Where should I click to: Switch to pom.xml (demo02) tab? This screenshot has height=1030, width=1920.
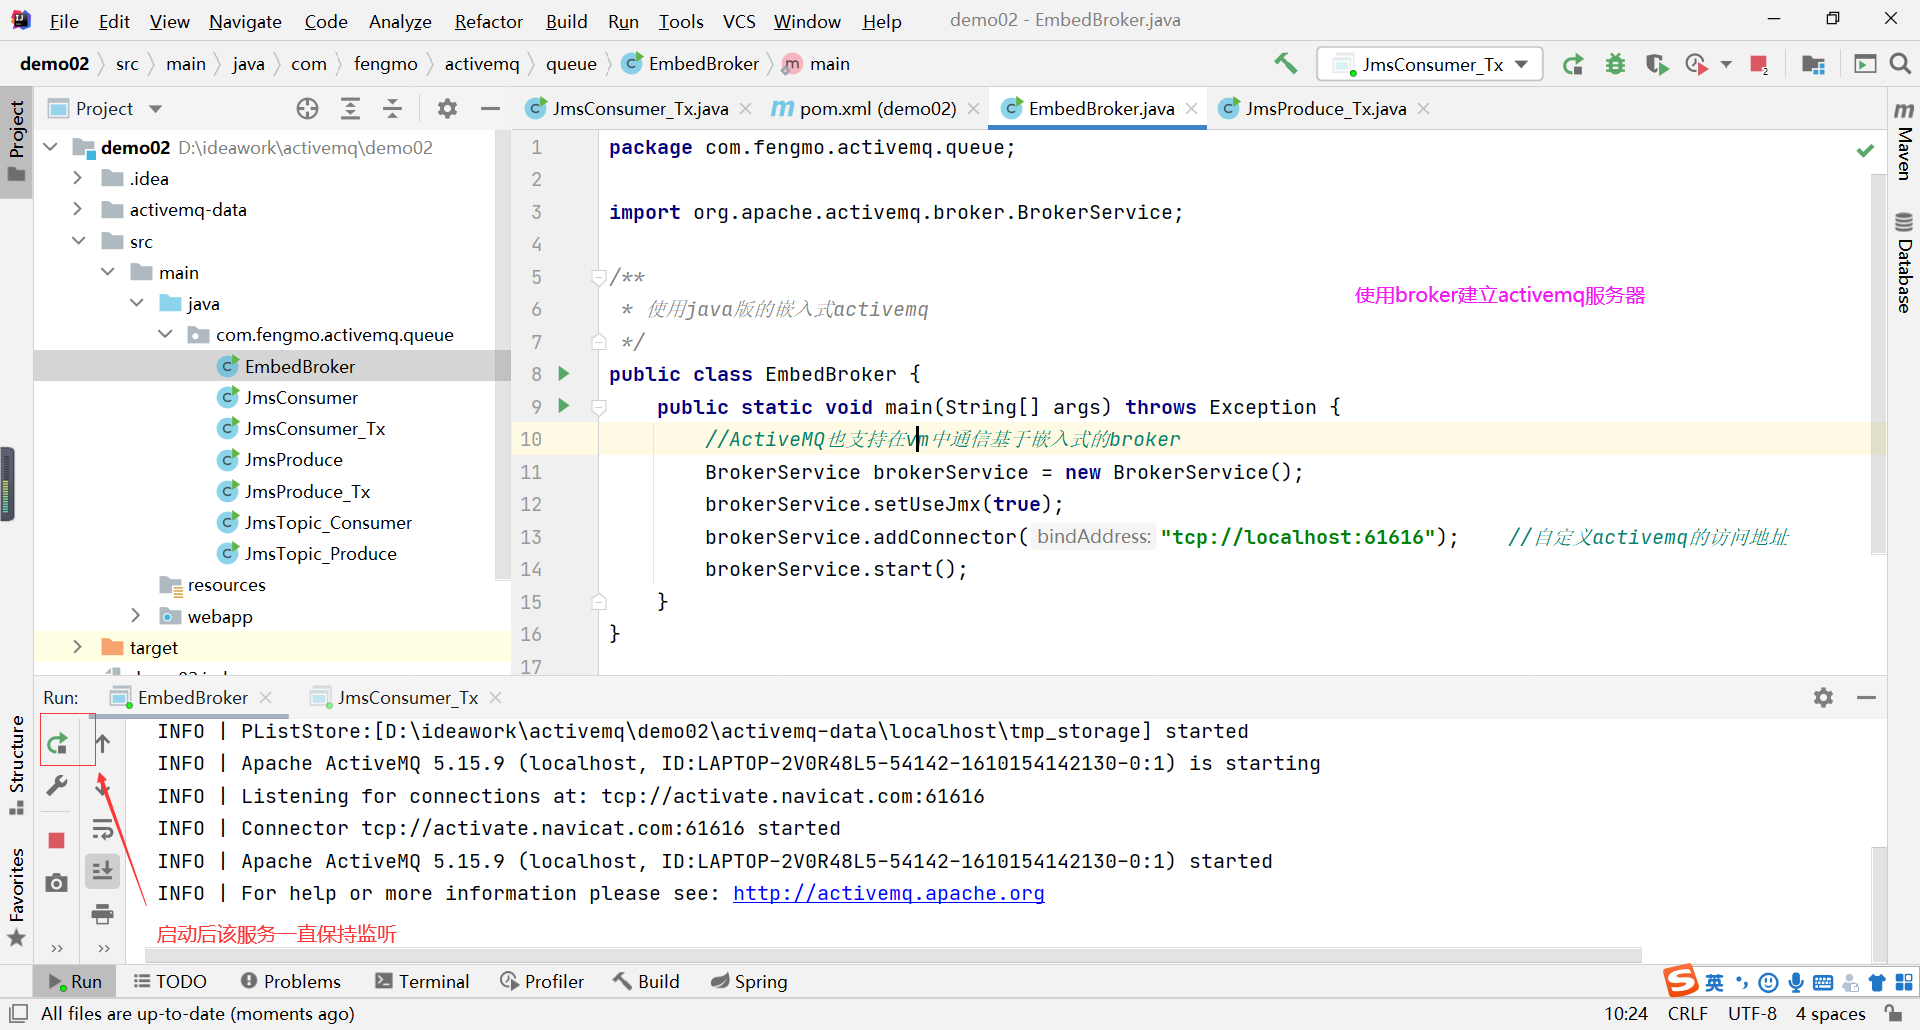point(877,109)
